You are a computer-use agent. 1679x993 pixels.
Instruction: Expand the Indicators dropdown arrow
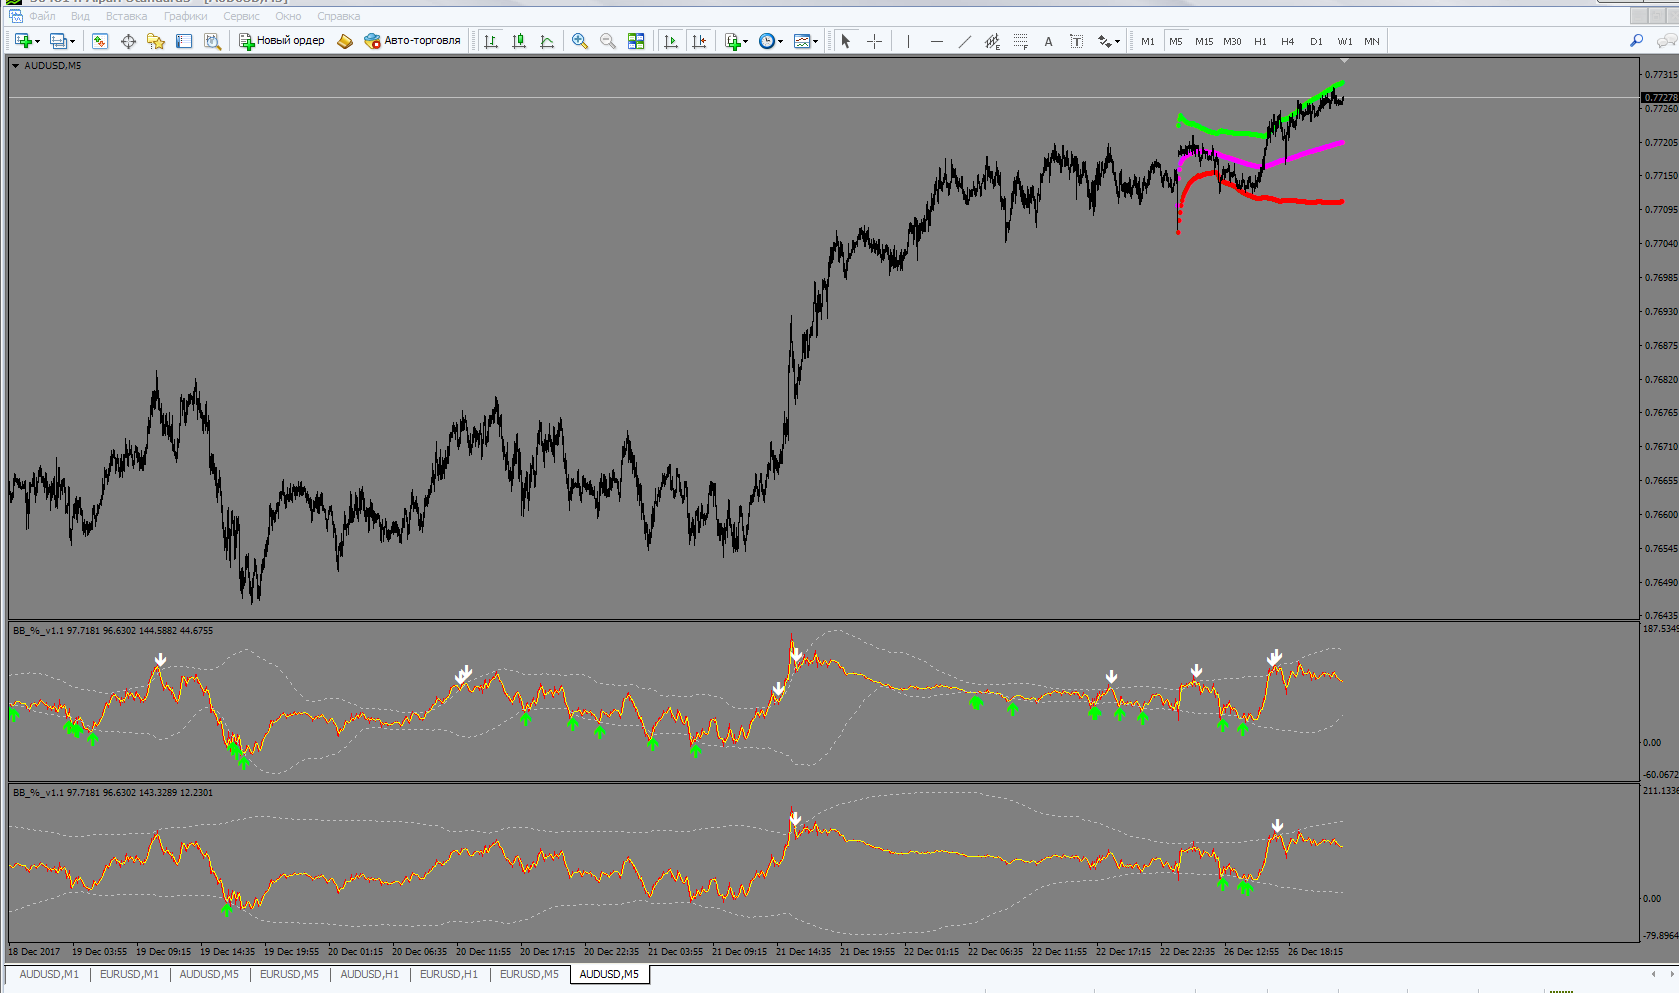746,42
